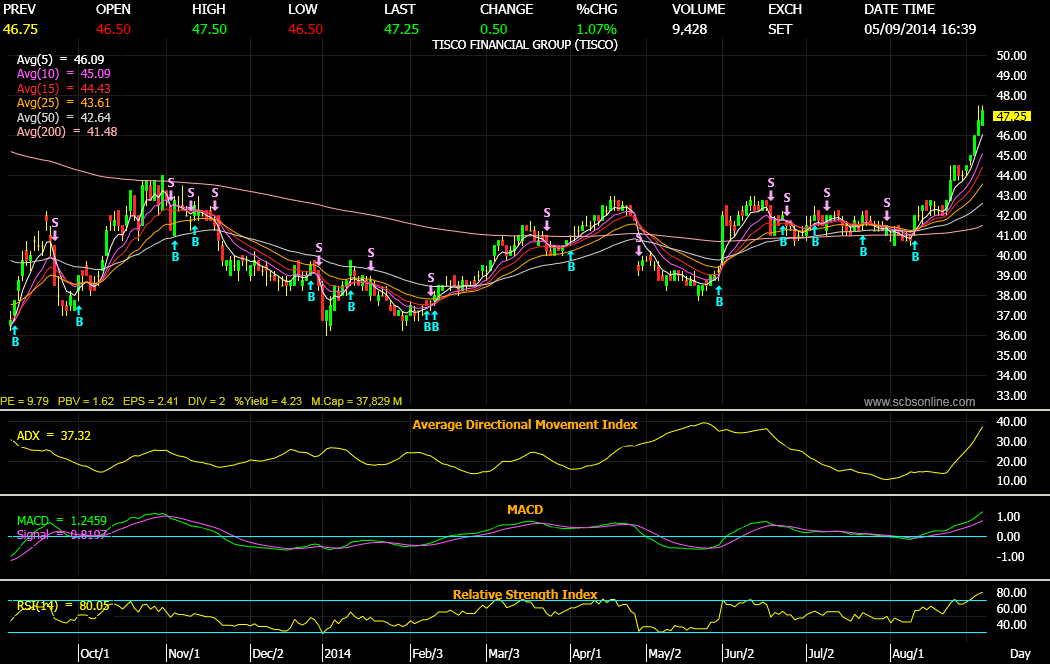Click the Avg(10) = 45.09 legend entry
The image size is (1050, 664).
click(x=64, y=74)
